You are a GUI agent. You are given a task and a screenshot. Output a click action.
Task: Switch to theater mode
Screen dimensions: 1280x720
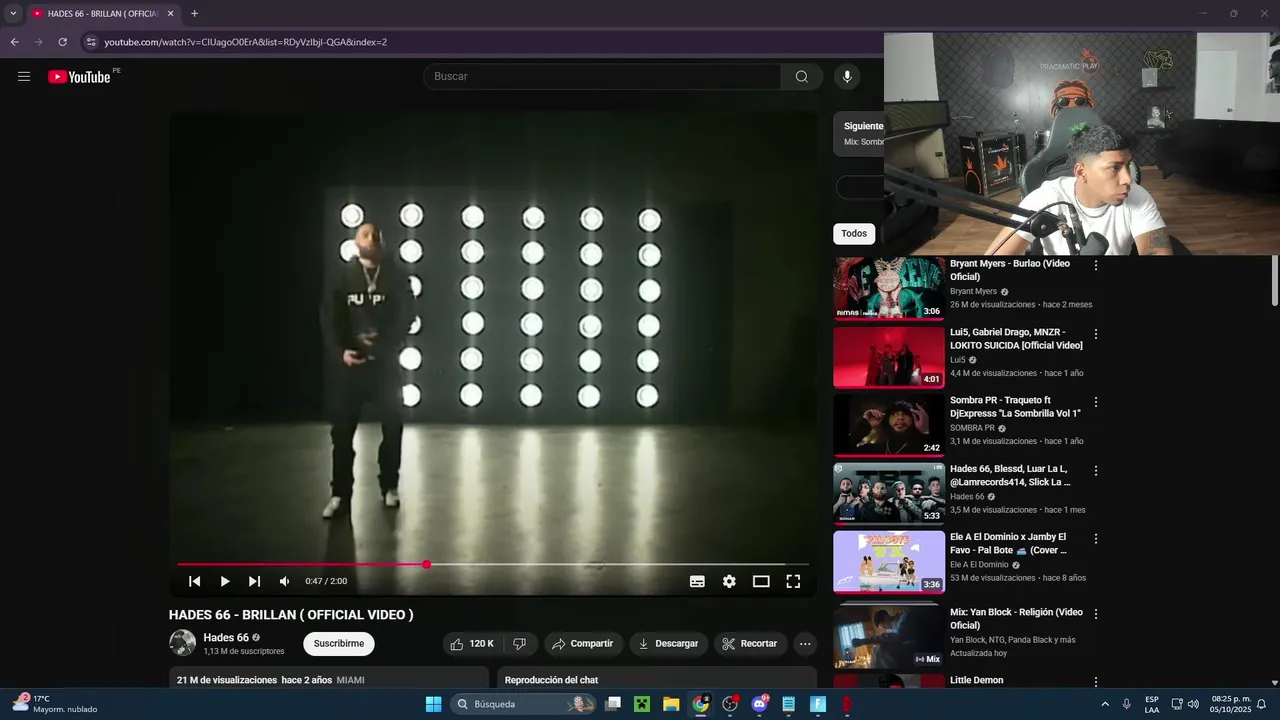[x=761, y=581]
